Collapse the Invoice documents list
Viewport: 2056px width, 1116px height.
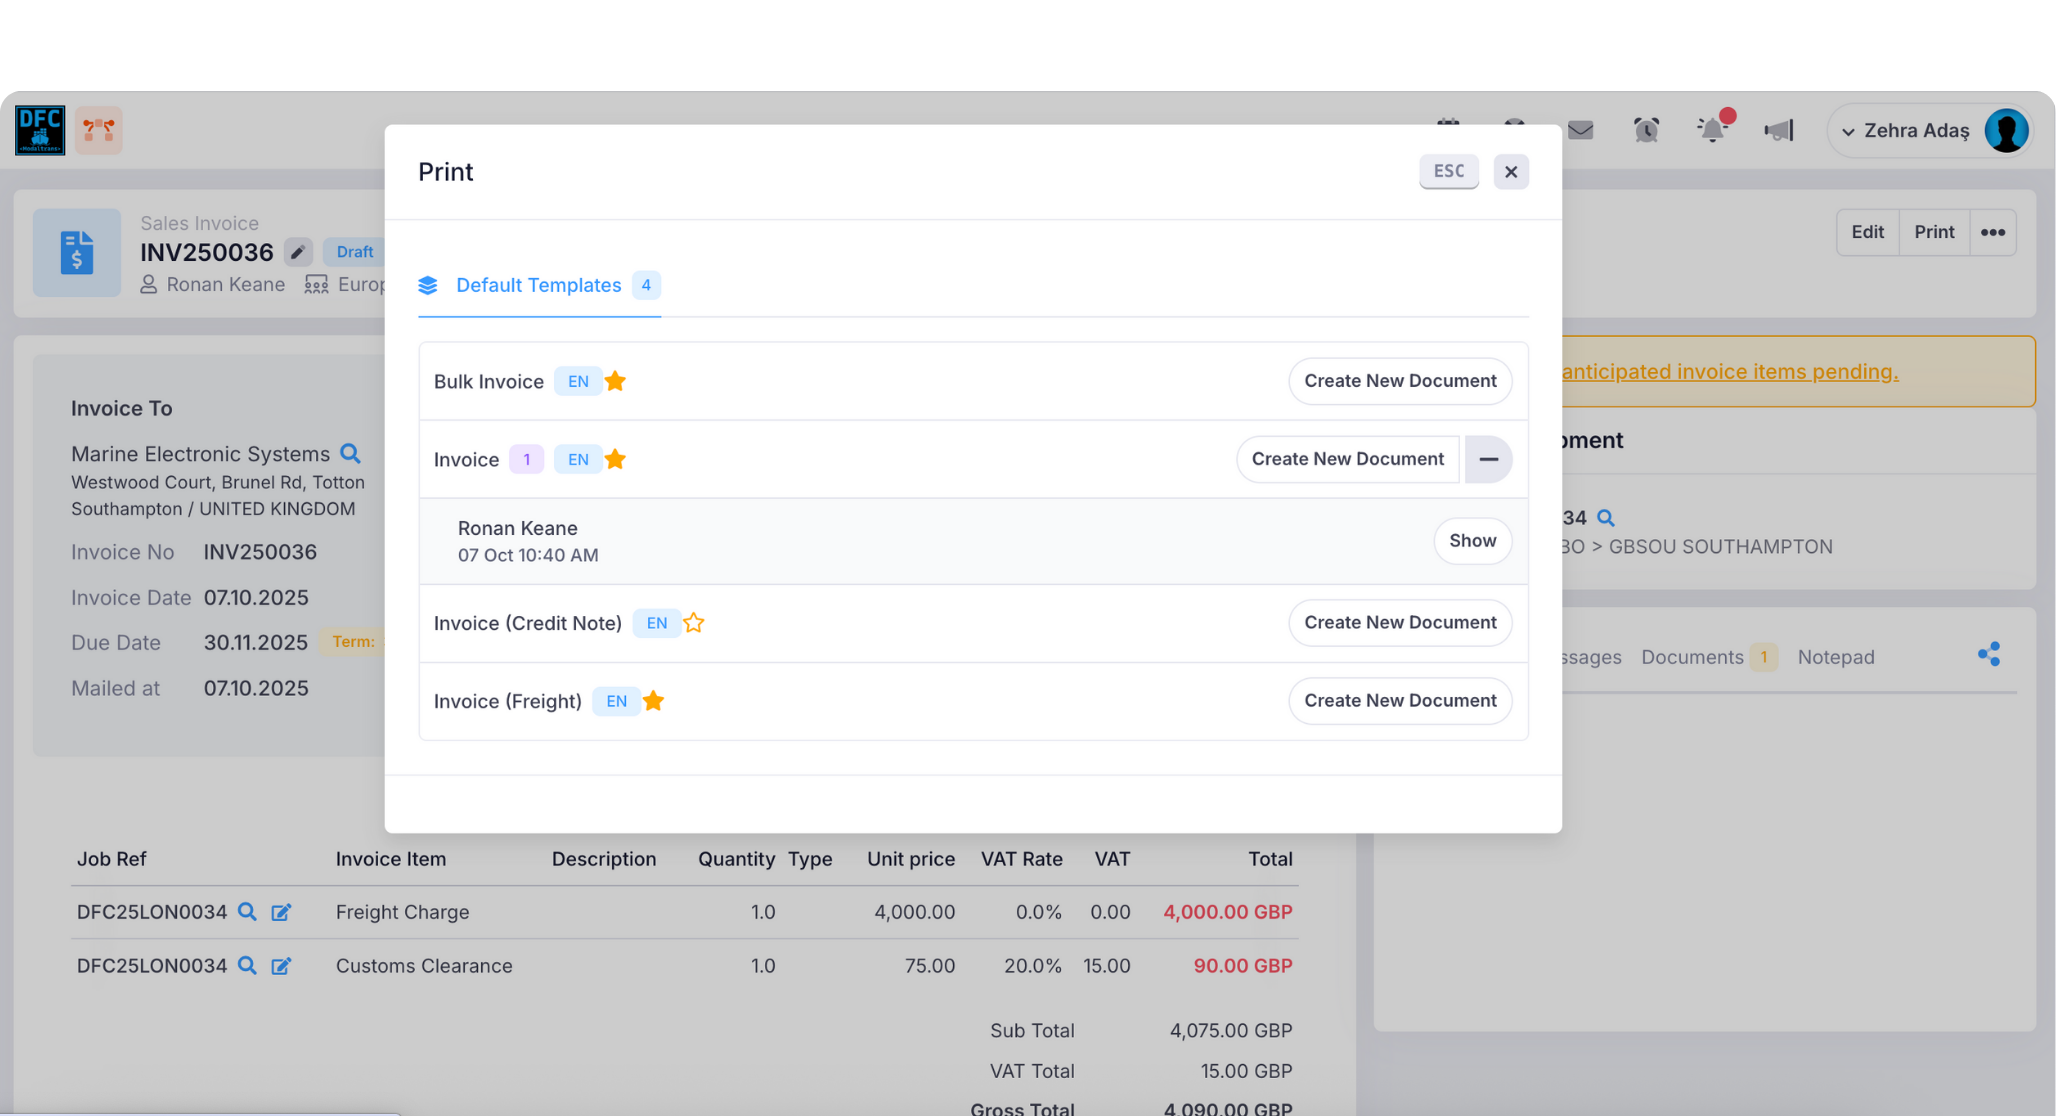1488,459
